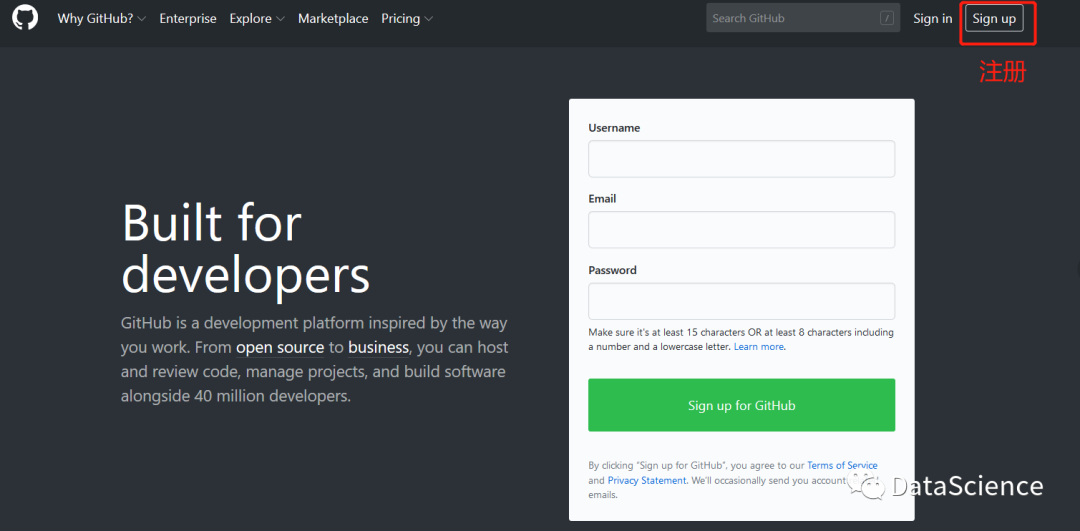
Task: Expand the Why GitHub? dropdown
Action: (101, 19)
